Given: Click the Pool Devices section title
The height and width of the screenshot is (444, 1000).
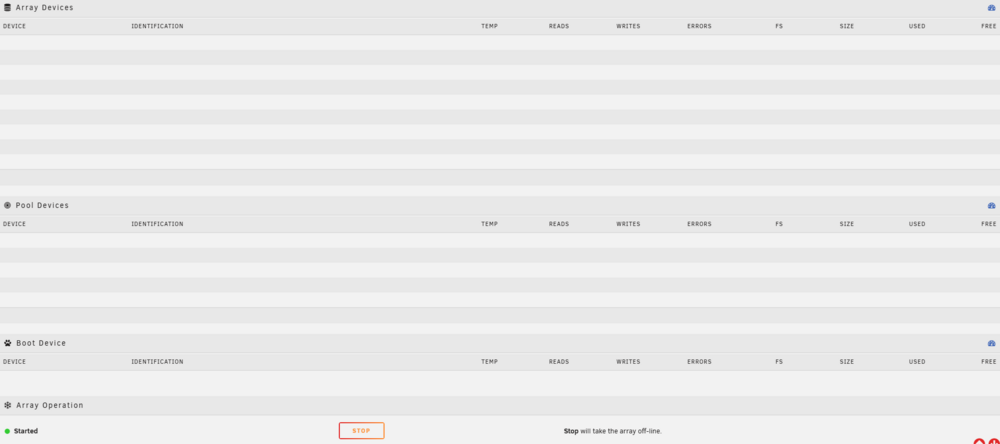Looking at the screenshot, I should (42, 205).
